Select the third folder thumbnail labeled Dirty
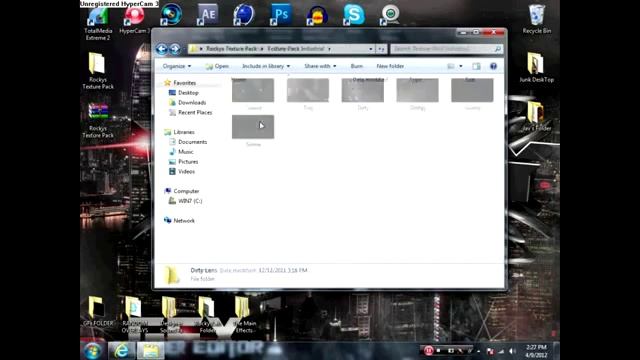 [362, 90]
